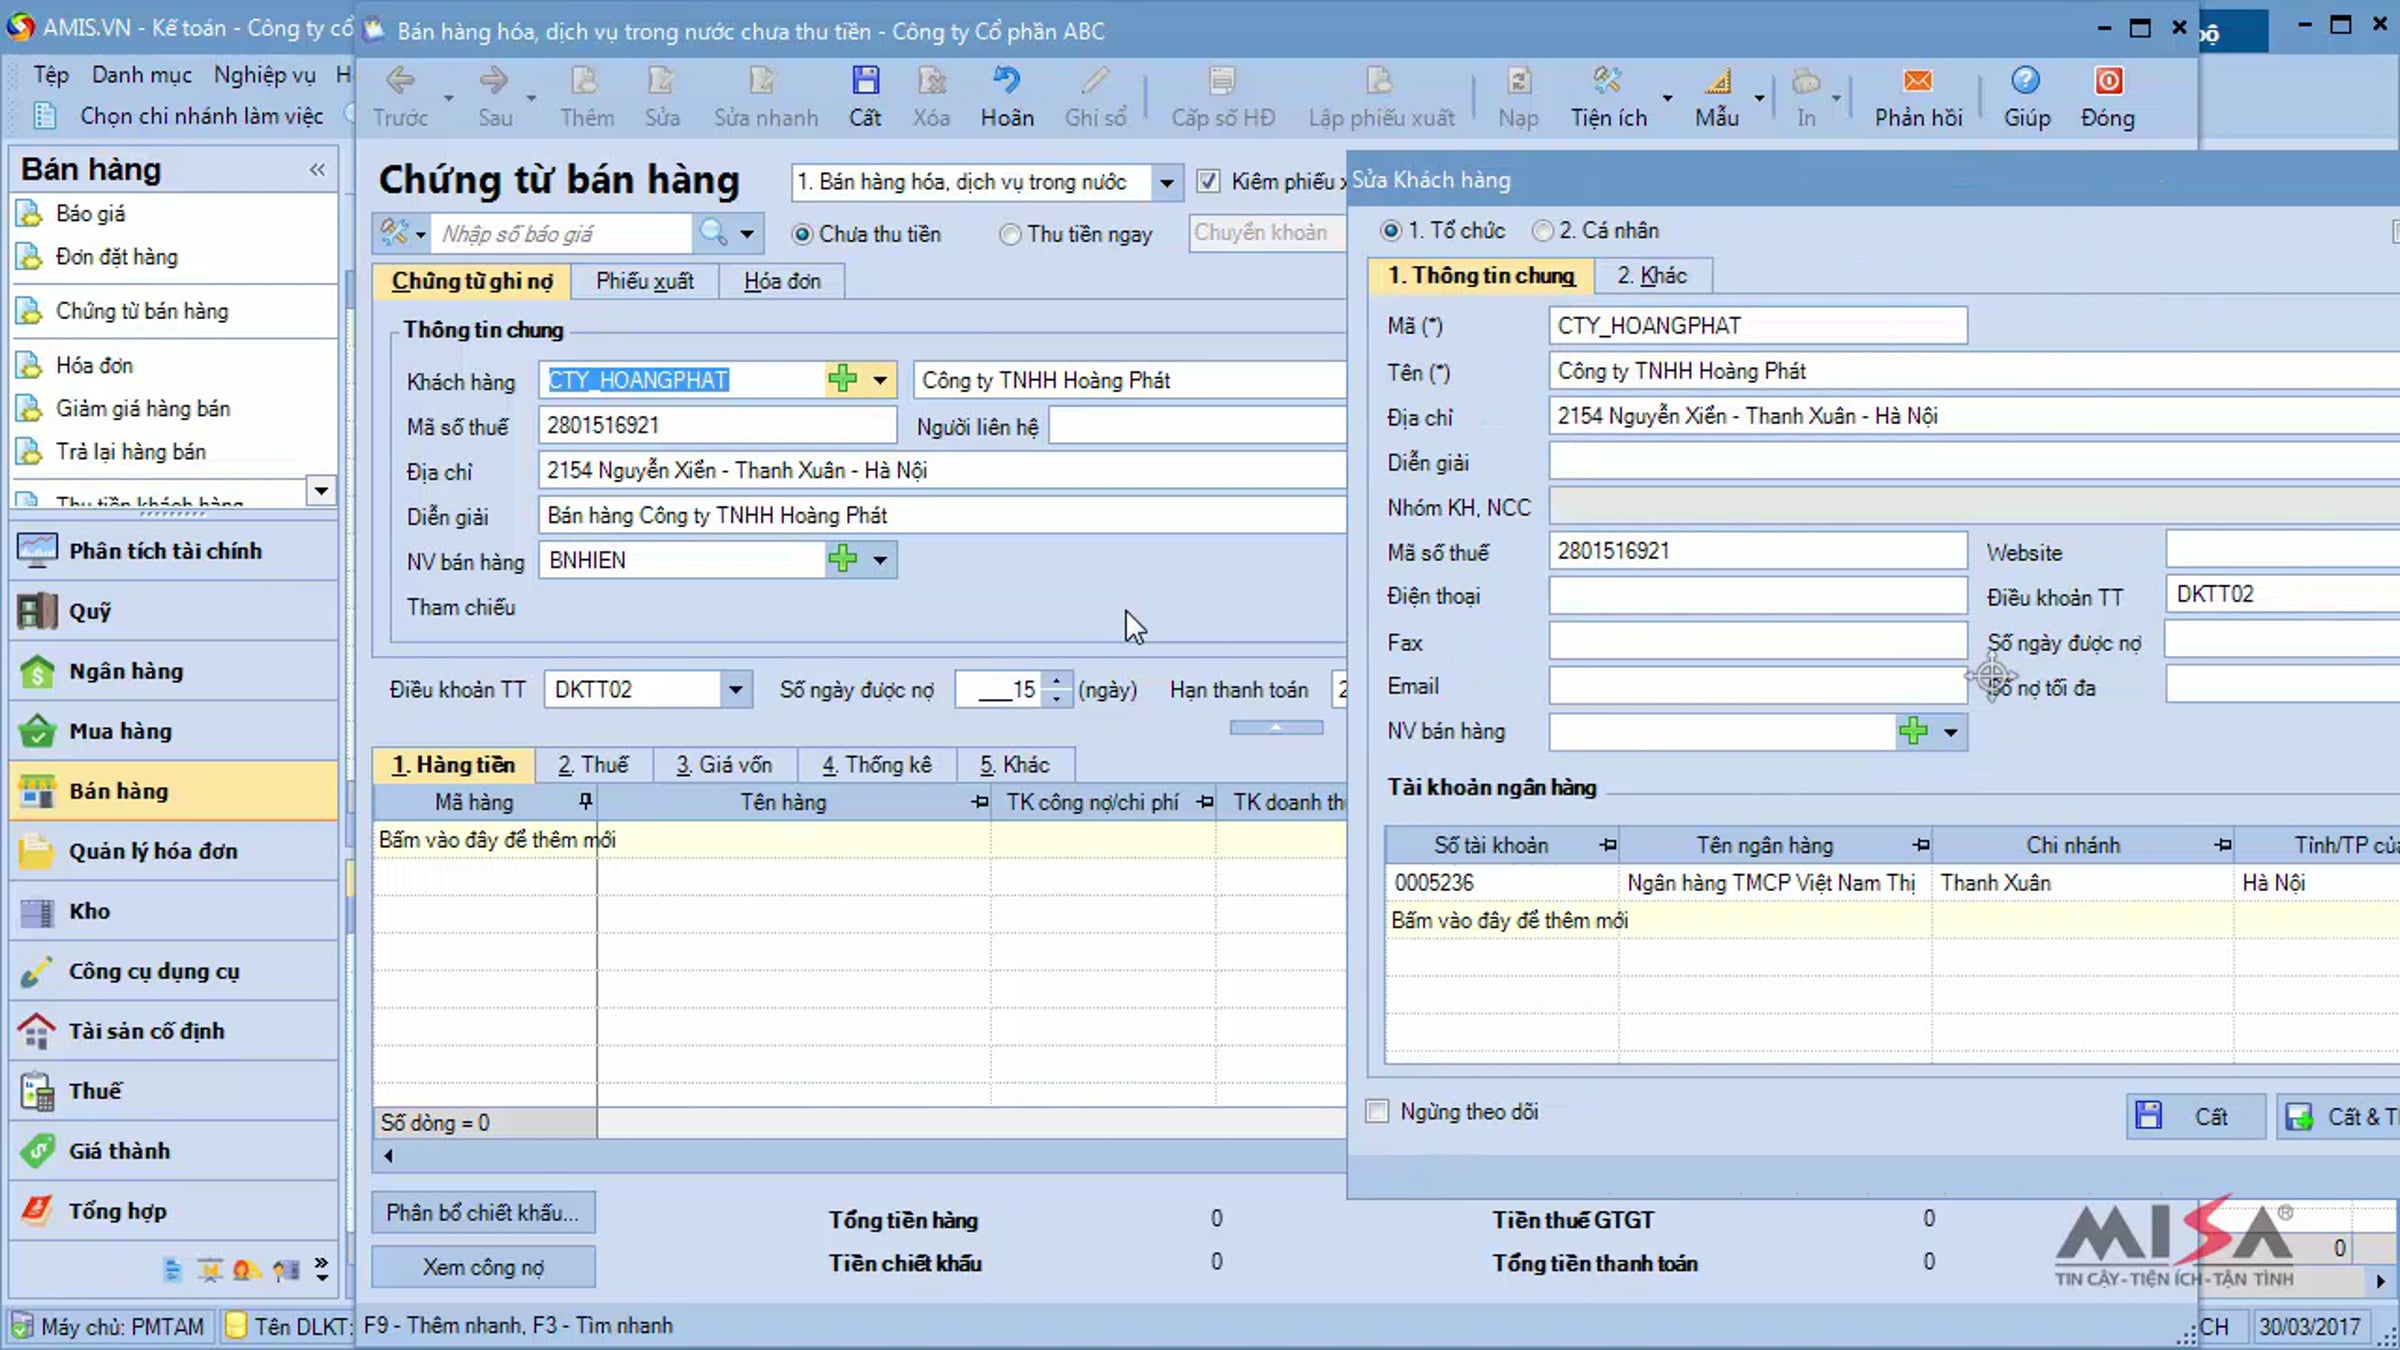Open Quỹ cash module in sidebar

(174, 611)
